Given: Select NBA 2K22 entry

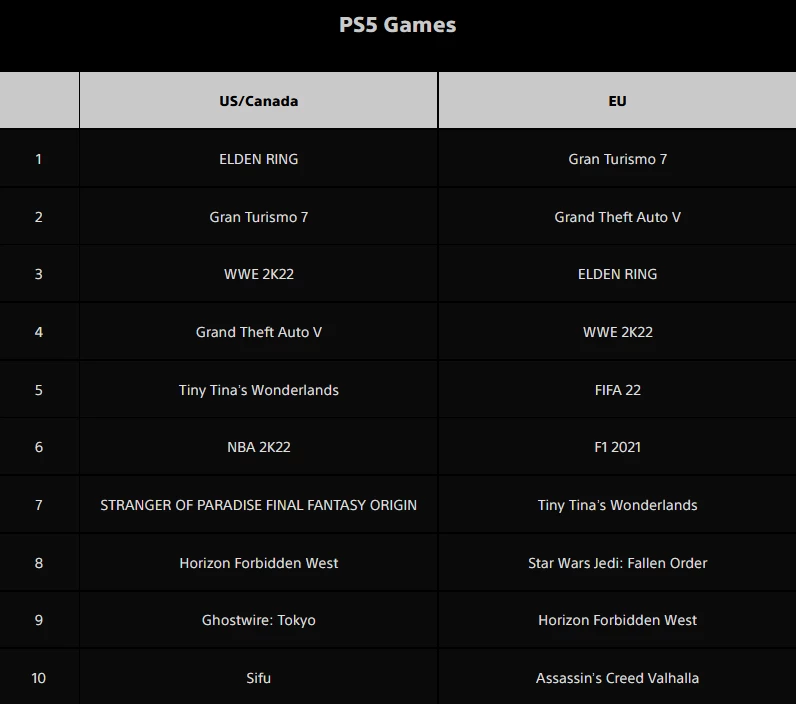Looking at the screenshot, I should [258, 447].
